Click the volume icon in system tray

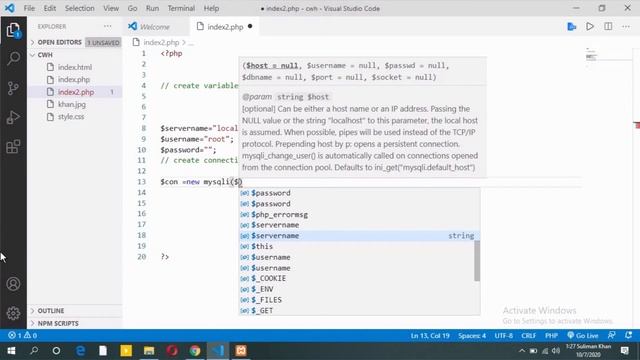[x=556, y=351]
